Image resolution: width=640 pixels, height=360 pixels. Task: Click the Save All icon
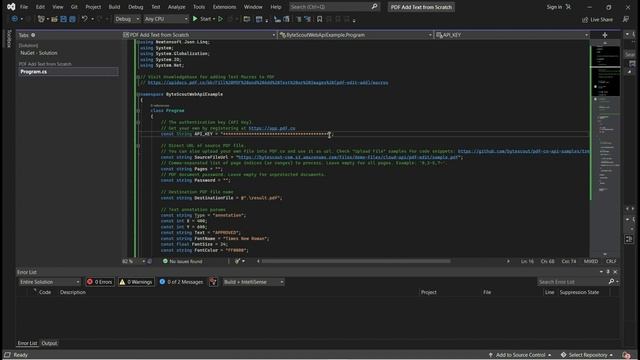click(72, 19)
